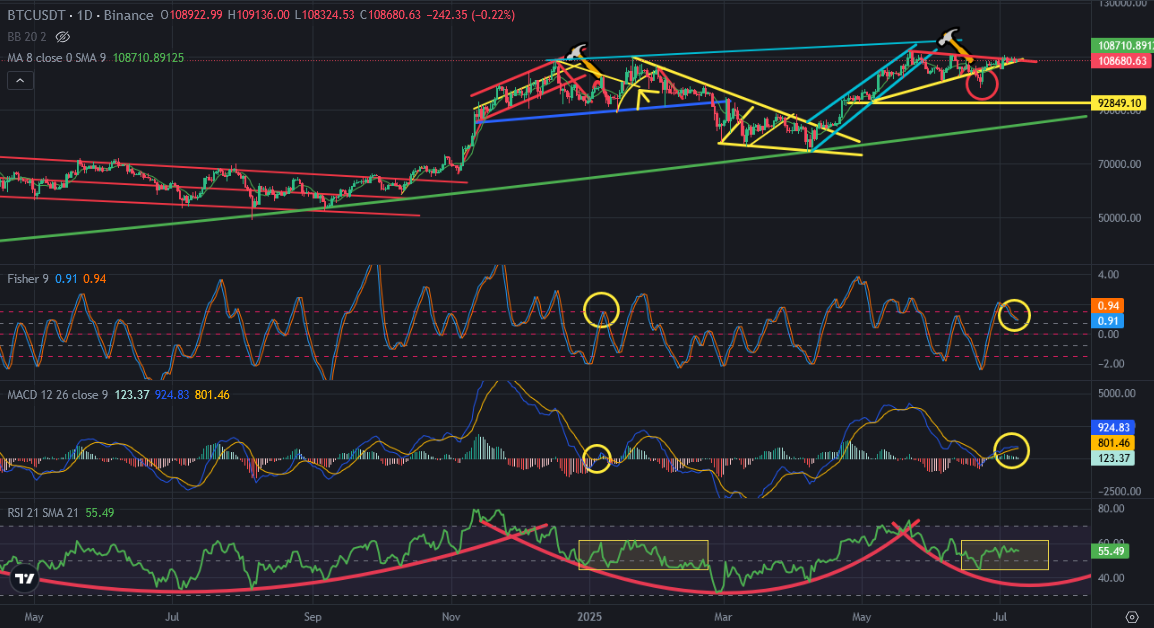Viewport: 1154px width, 628px height.
Task: Click the Jul label near time axis end
Action: 1001,617
